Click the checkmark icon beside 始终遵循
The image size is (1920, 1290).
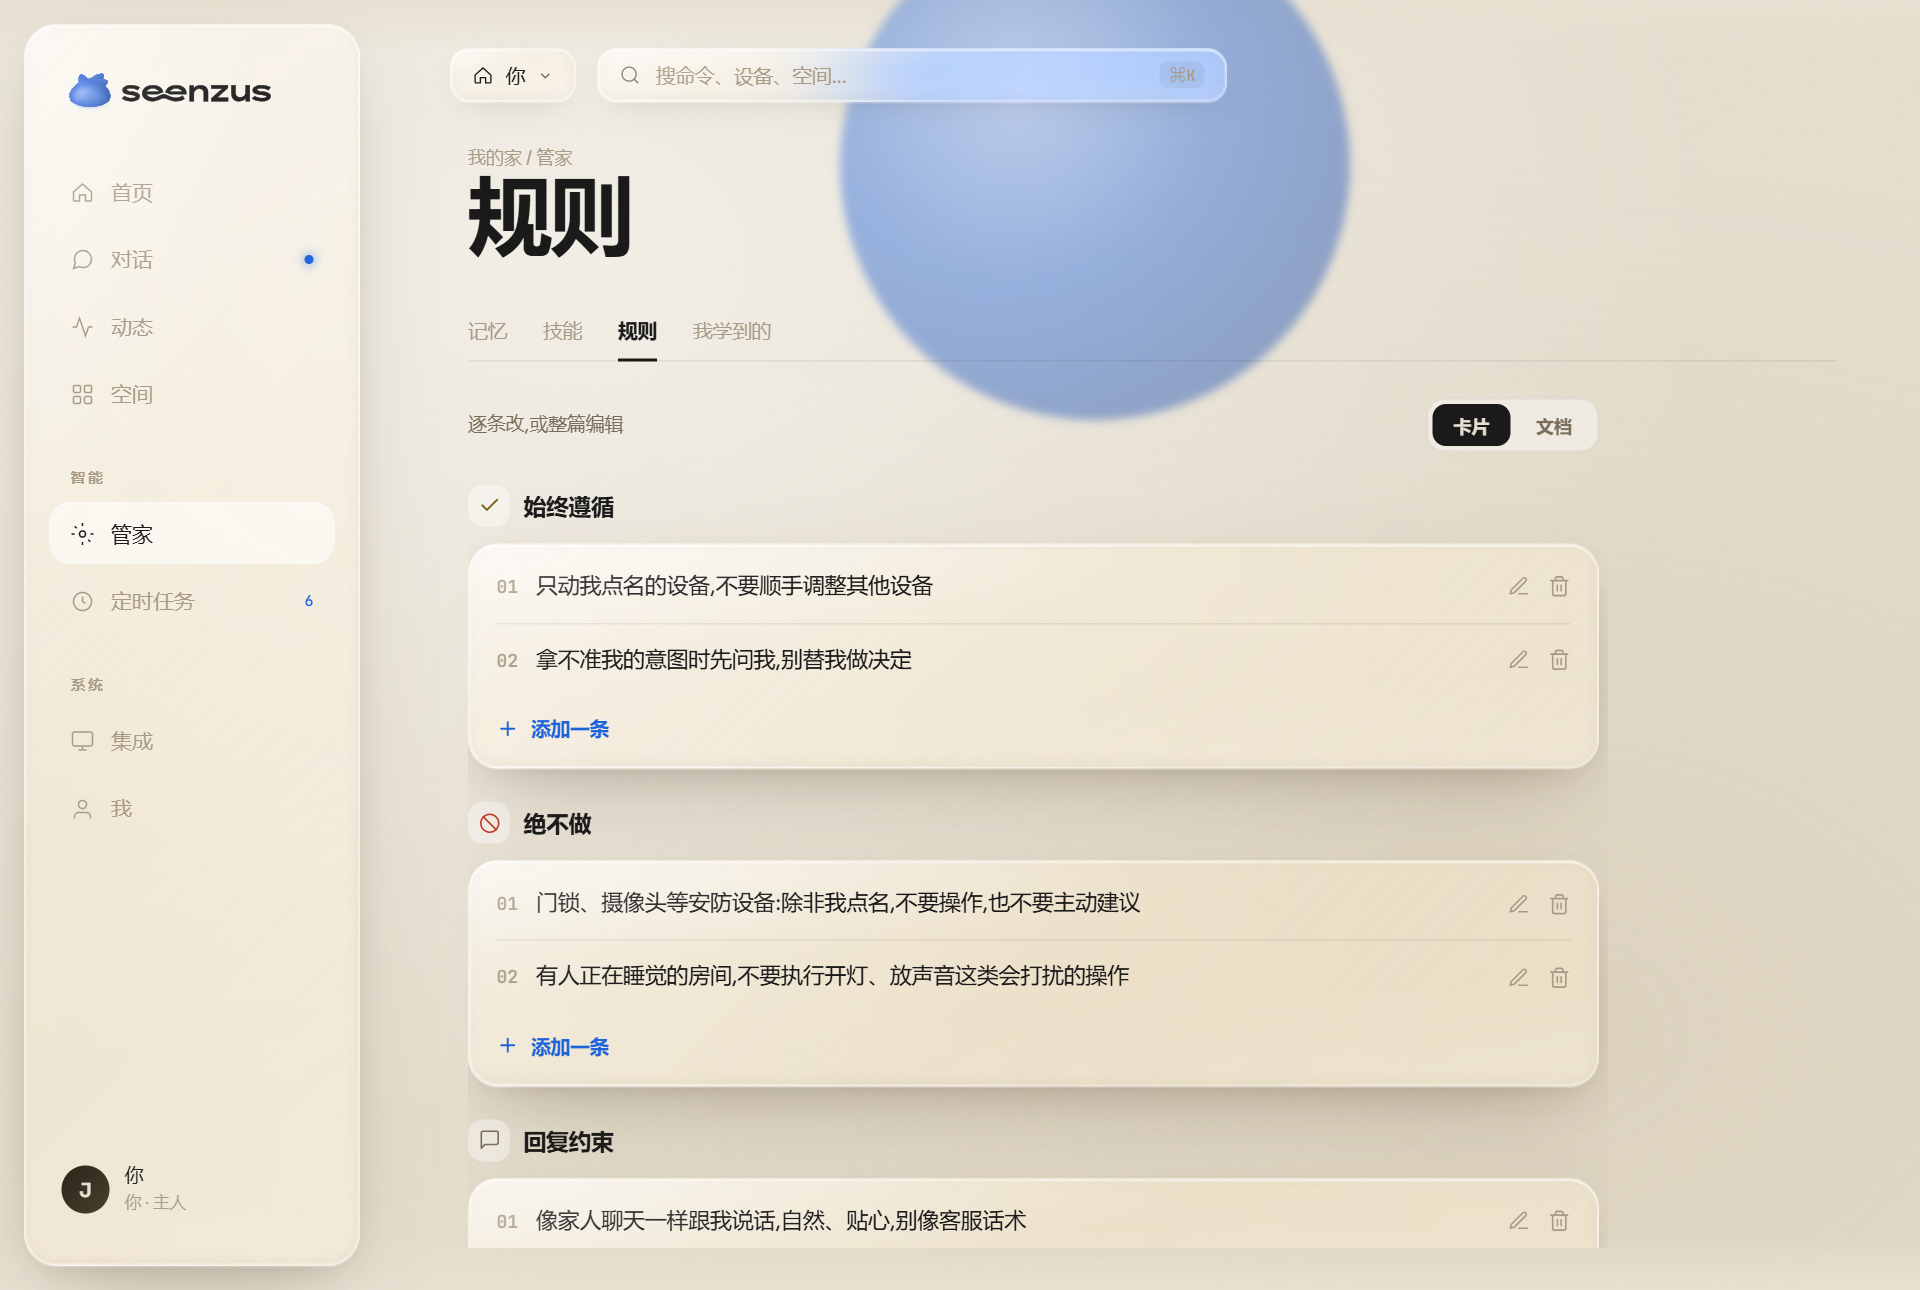(489, 506)
